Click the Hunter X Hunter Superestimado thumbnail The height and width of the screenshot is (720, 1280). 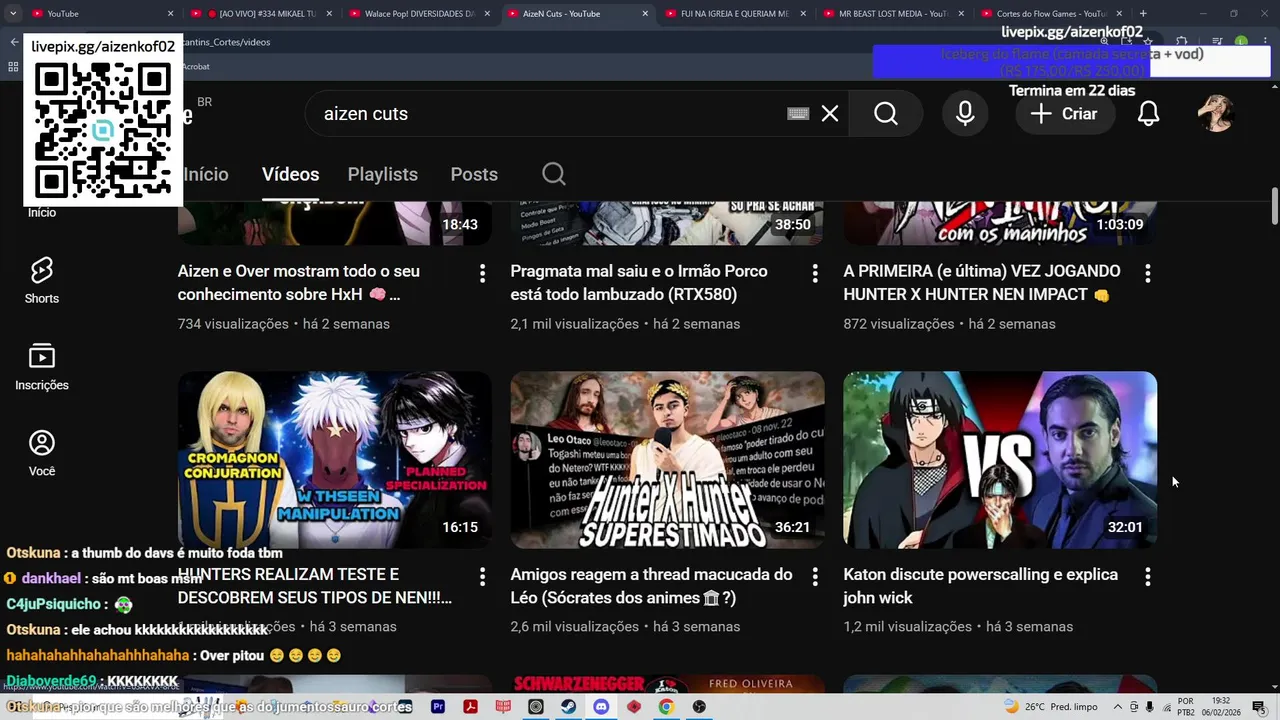pos(667,460)
